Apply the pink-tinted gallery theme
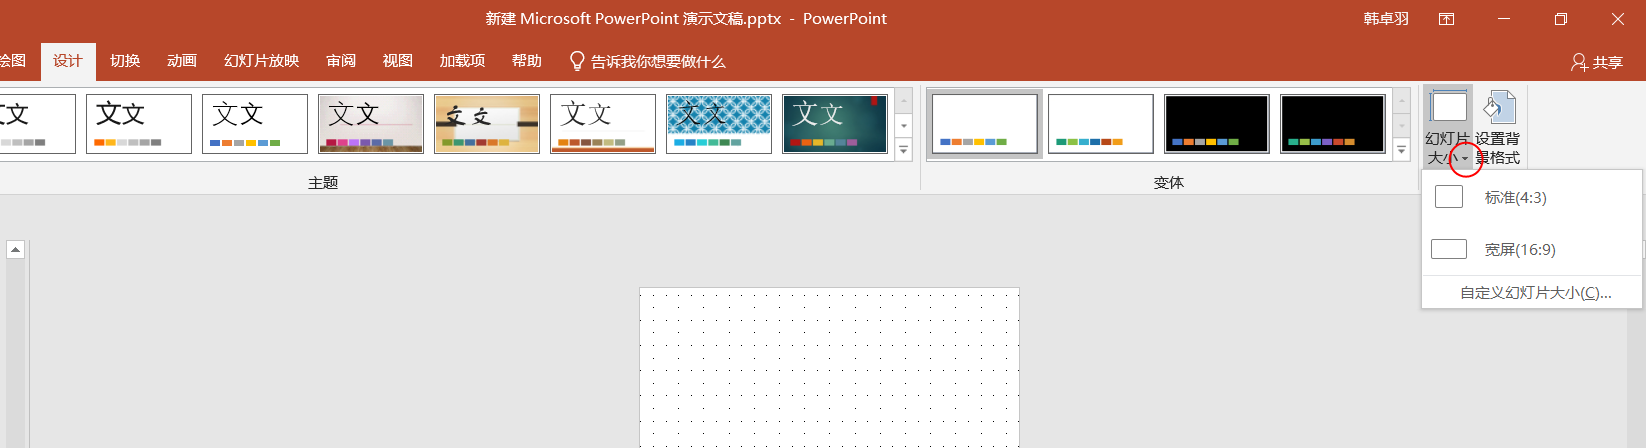The height and width of the screenshot is (448, 1646). click(x=371, y=124)
